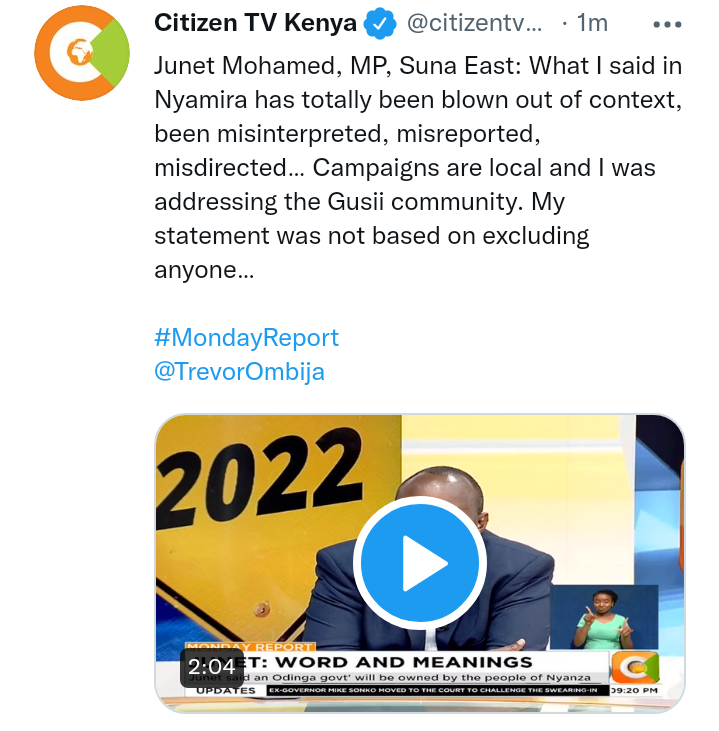Click the Citizen logo in video corner

635,668
